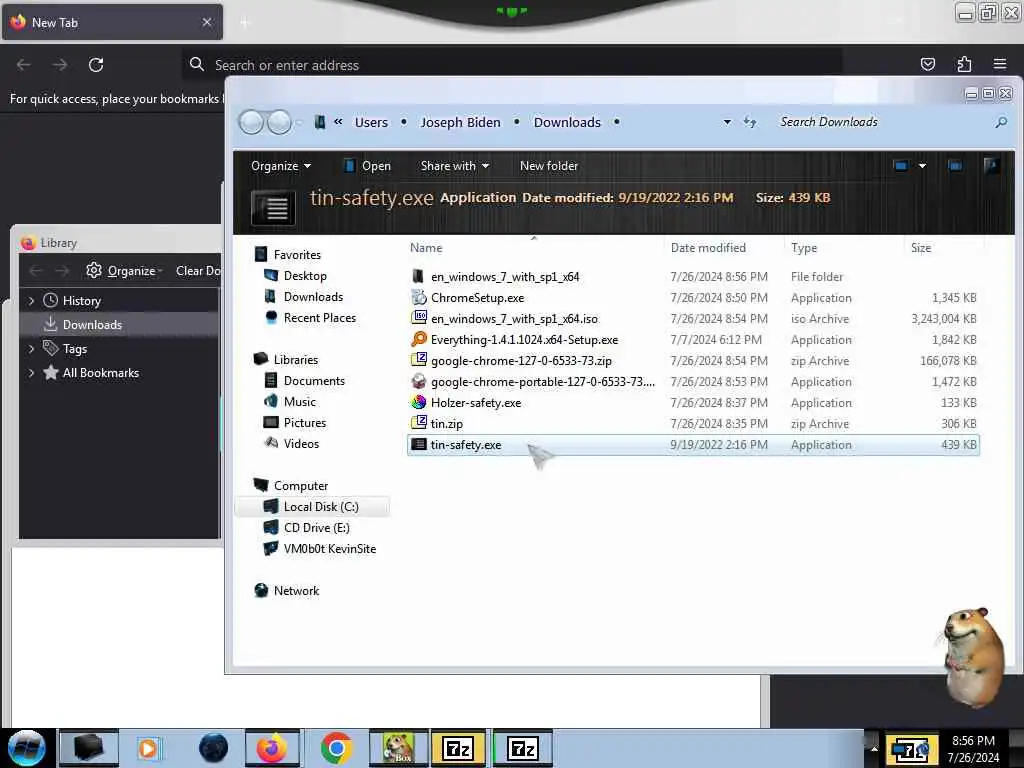Click the Firefox forward arrow icon
Viewport: 1024px width, 768px height.
click(x=60, y=65)
